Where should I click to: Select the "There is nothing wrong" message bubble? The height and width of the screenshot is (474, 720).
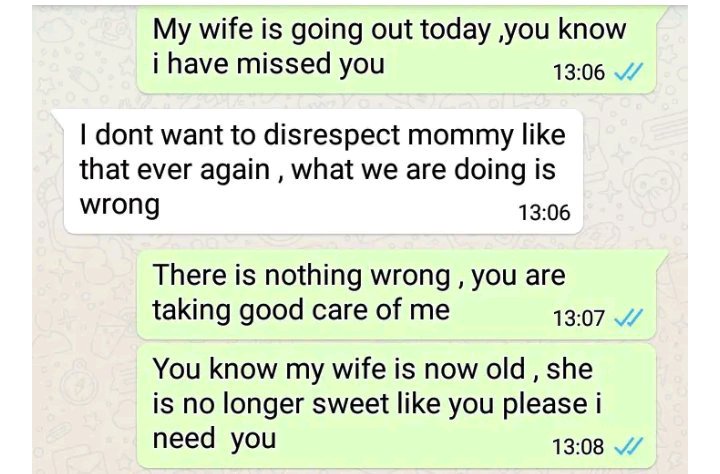395,296
